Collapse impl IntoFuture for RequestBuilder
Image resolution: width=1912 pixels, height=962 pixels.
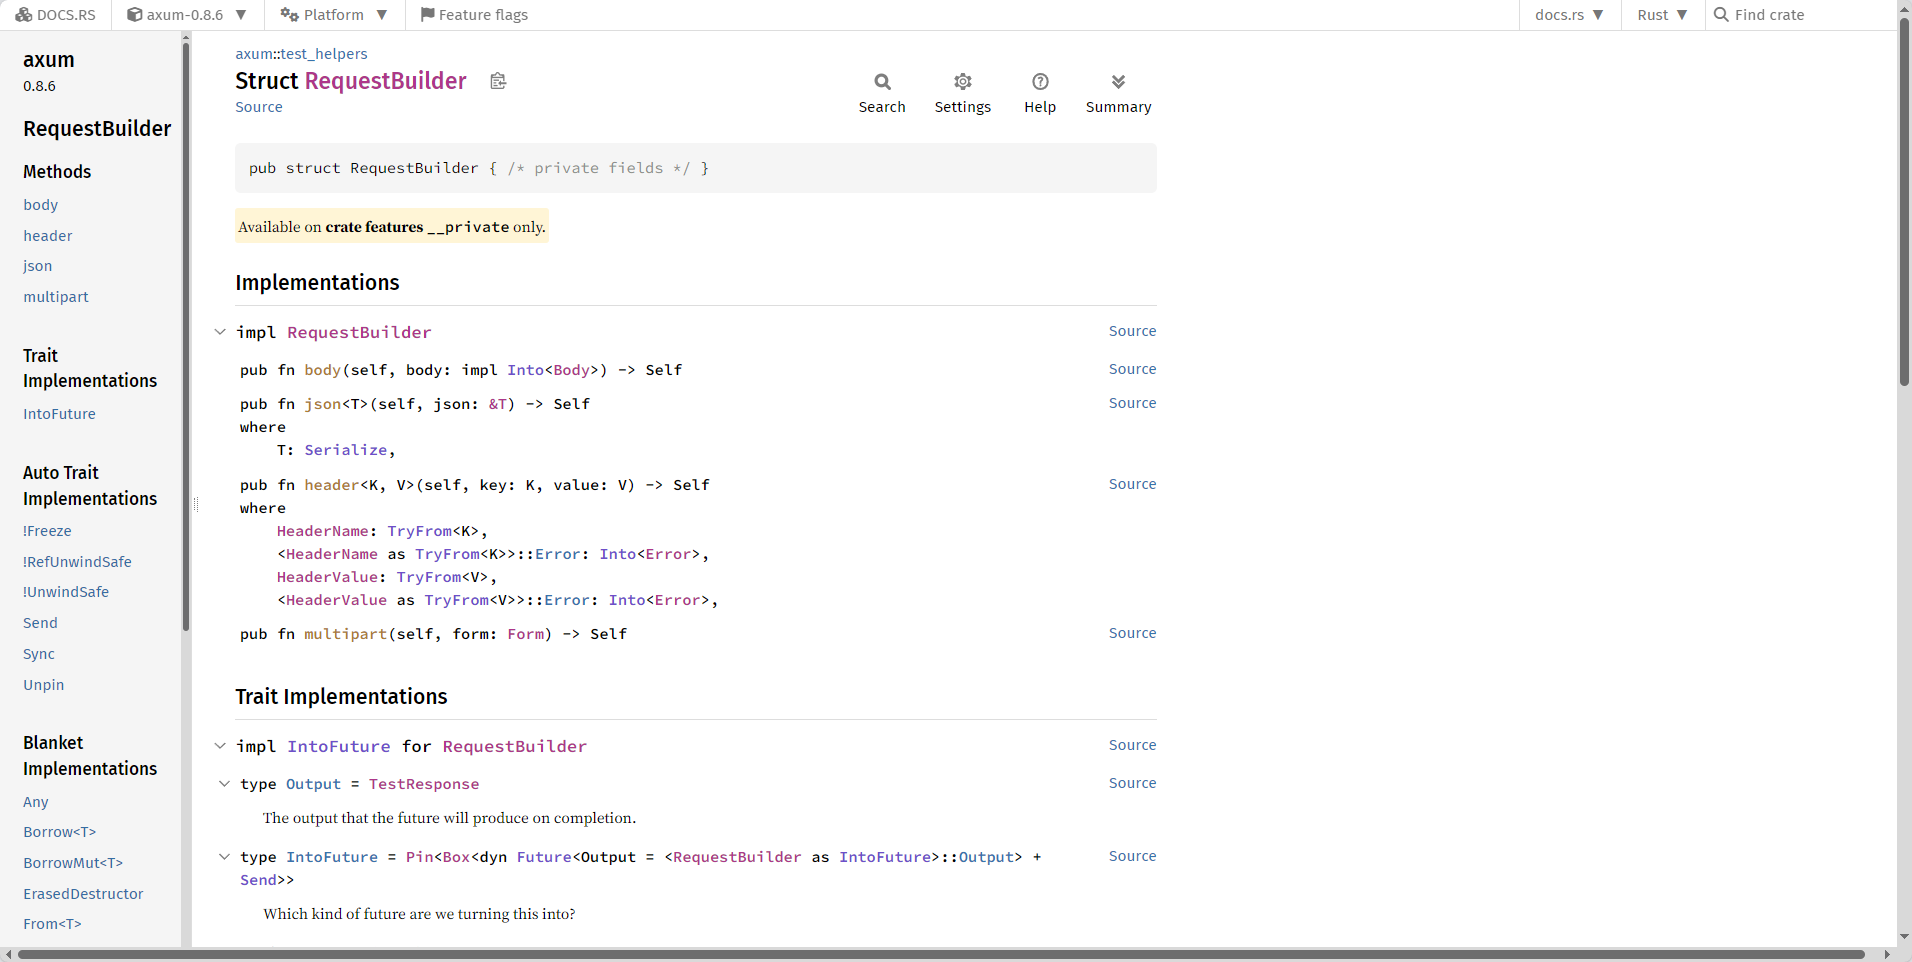pyautogui.click(x=220, y=746)
